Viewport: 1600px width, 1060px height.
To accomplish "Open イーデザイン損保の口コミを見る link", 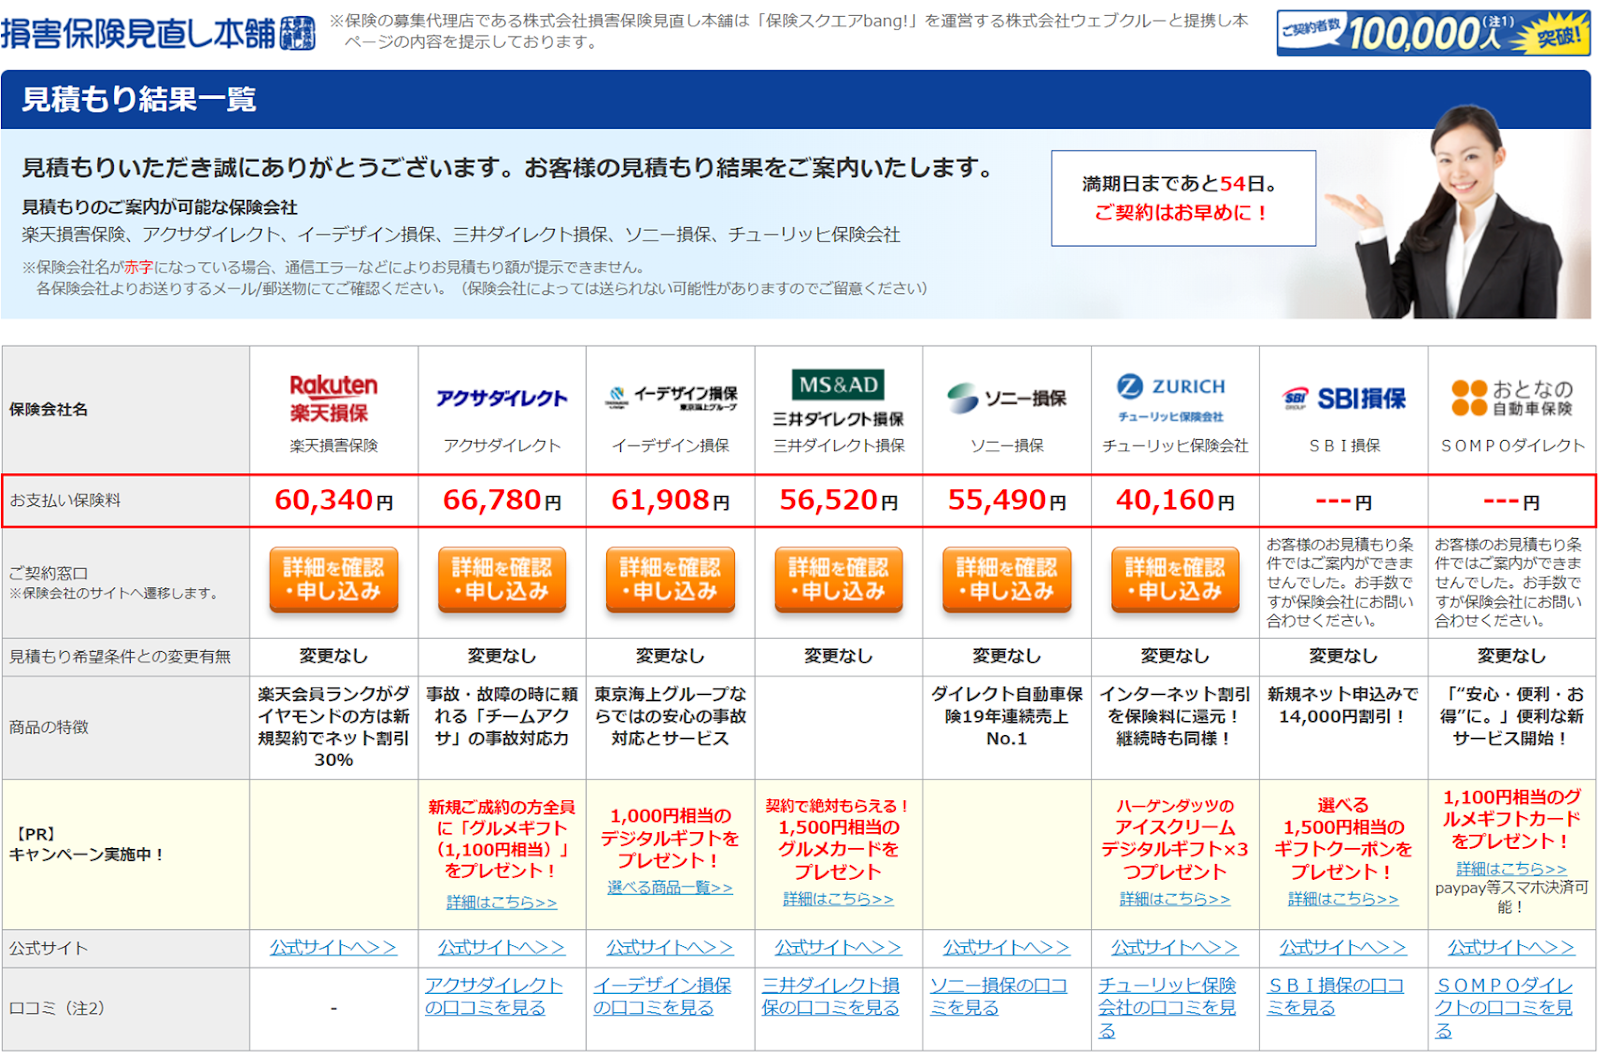I will click(x=662, y=996).
